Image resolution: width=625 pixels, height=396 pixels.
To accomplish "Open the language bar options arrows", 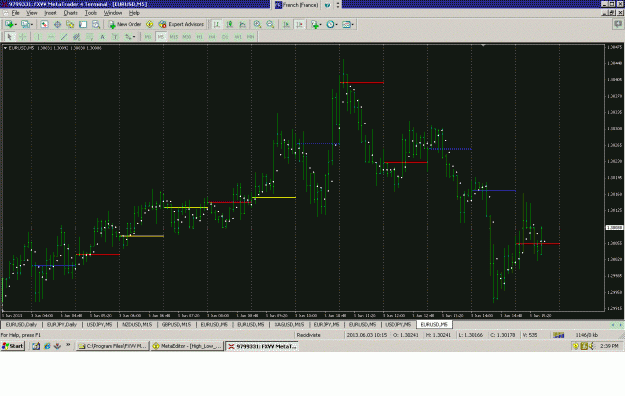I will click(338, 5).
